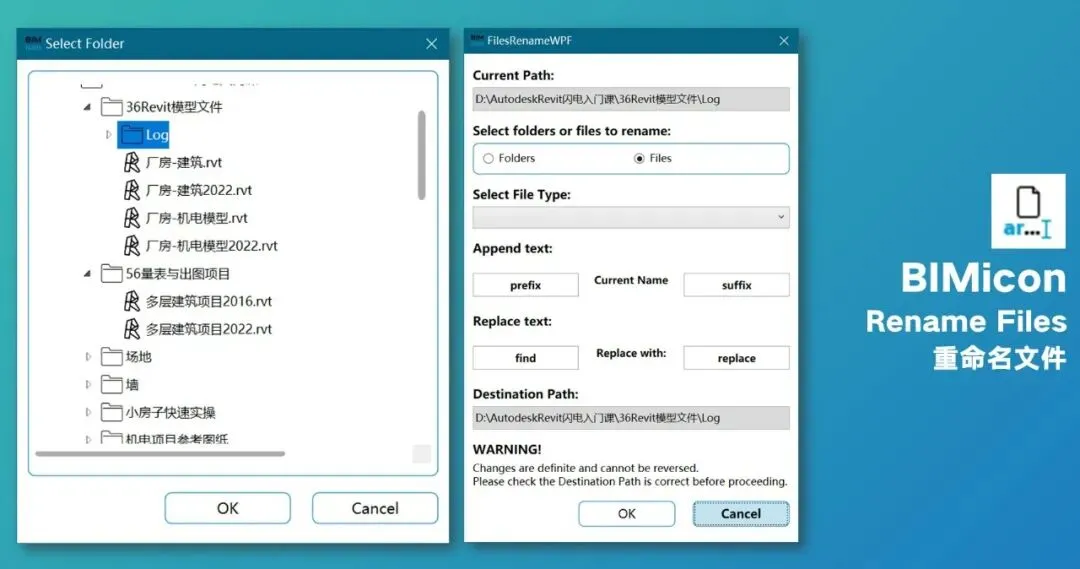Viewport: 1080px width, 569px height.
Task: Click Revit file icon of 厂房-机电模型.rvt
Action: (x=132, y=218)
